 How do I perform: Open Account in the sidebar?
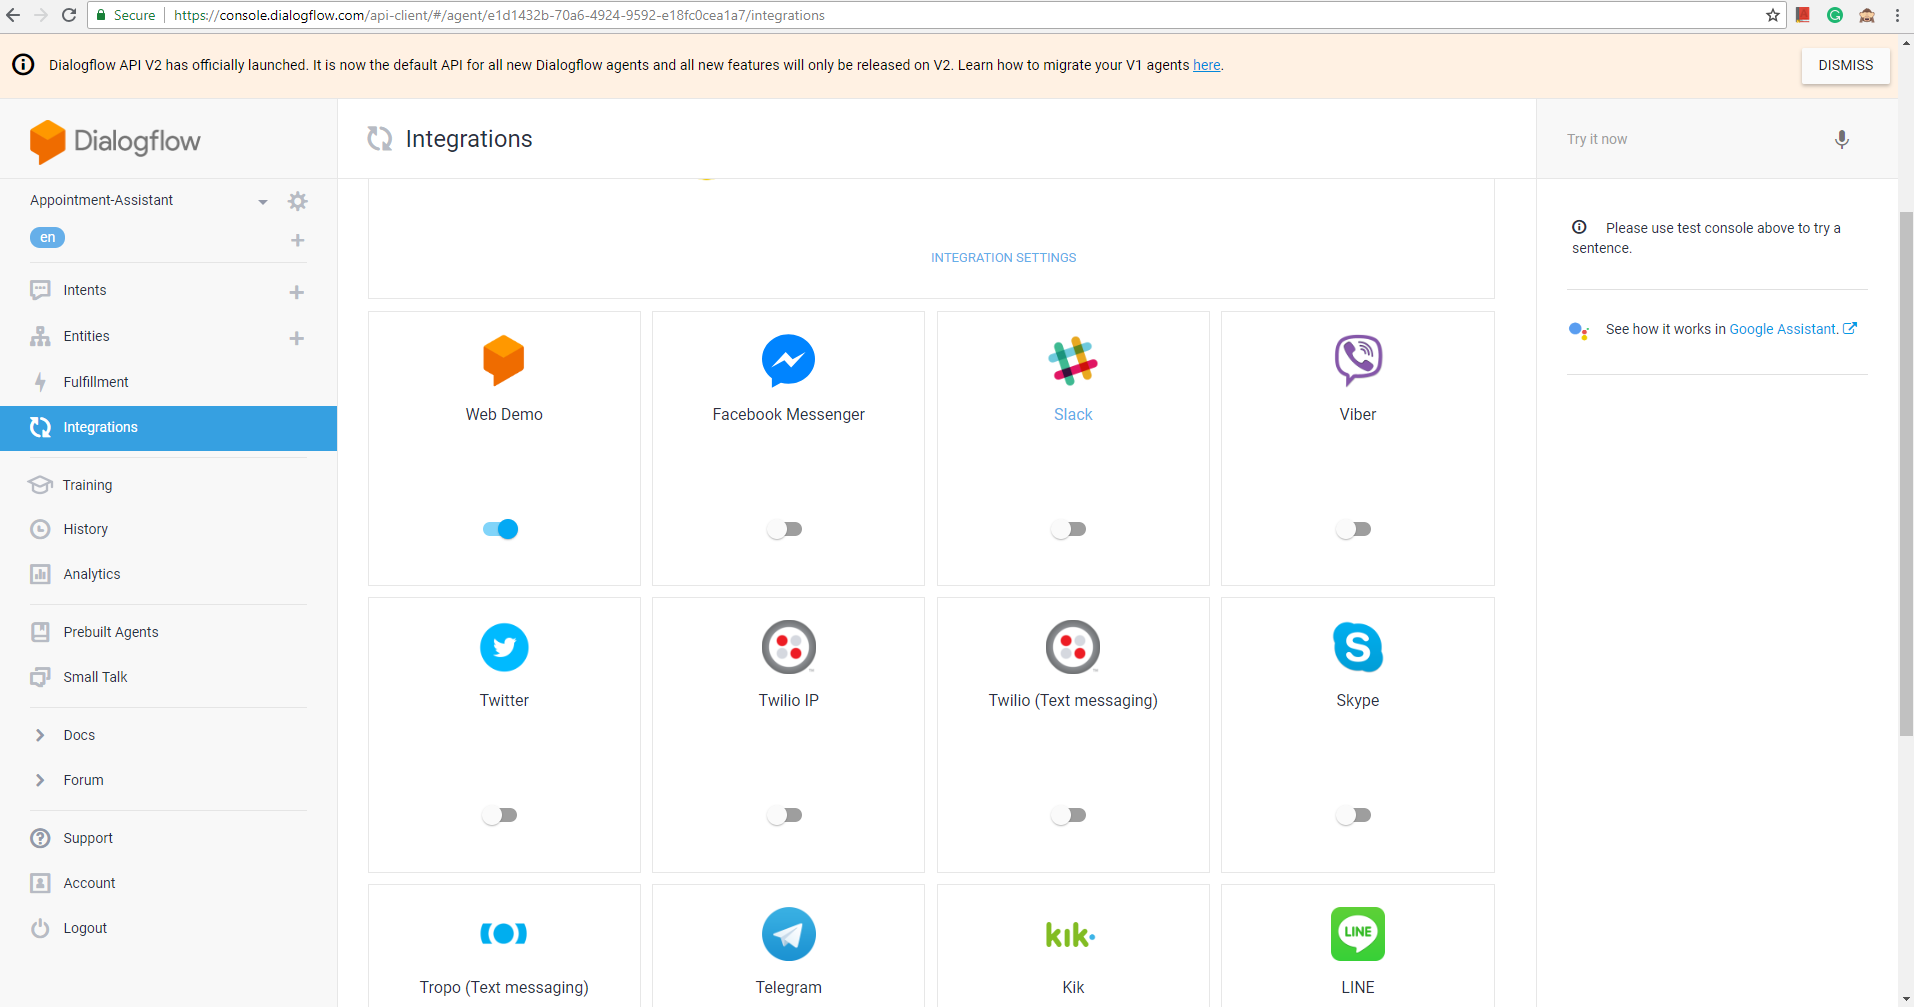click(89, 883)
